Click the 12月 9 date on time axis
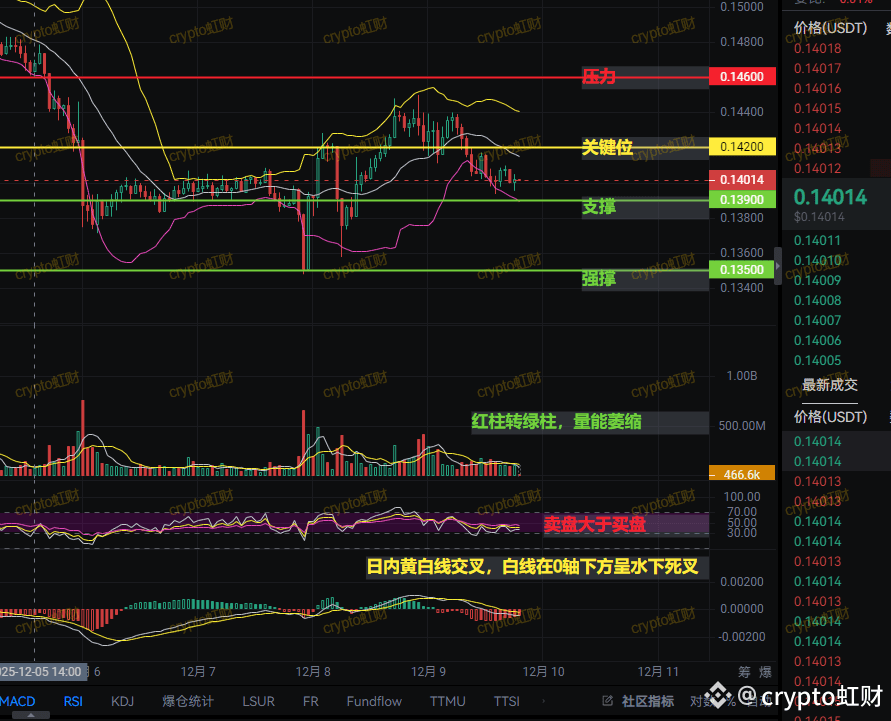 (428, 672)
